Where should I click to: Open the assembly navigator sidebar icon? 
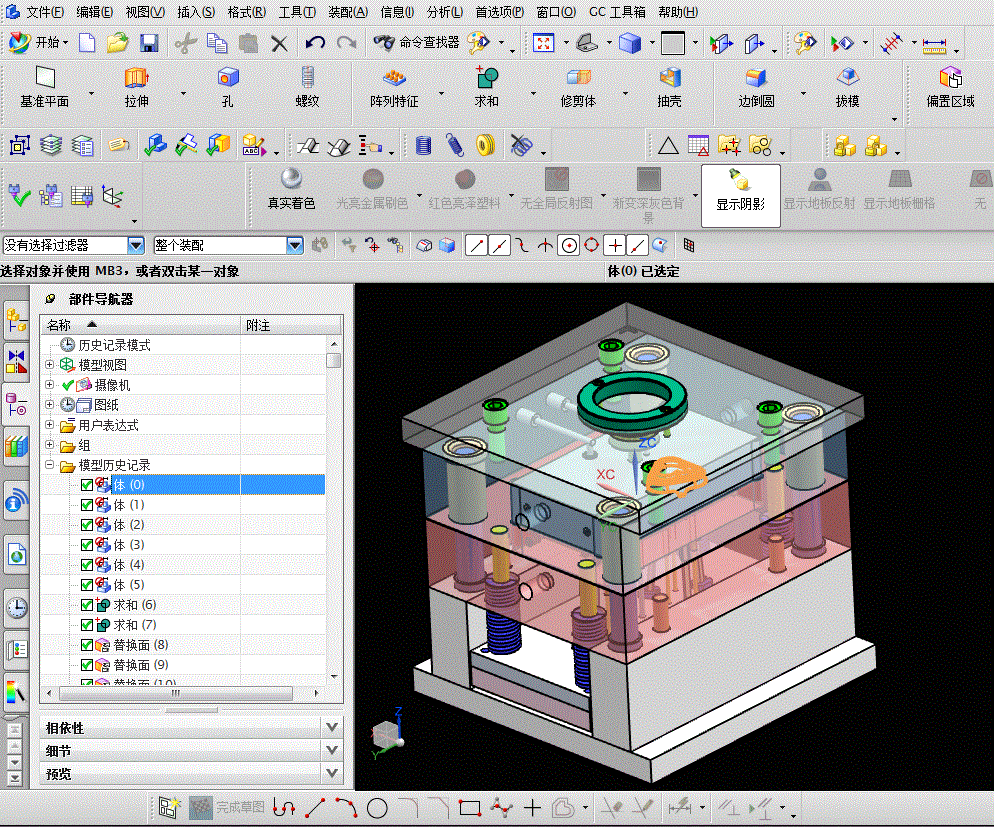[x=16, y=320]
